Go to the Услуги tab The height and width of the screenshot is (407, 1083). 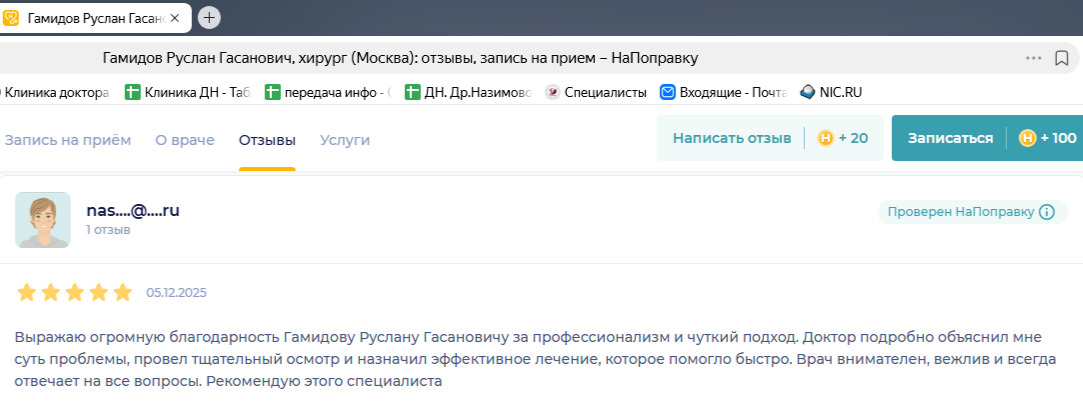345,140
